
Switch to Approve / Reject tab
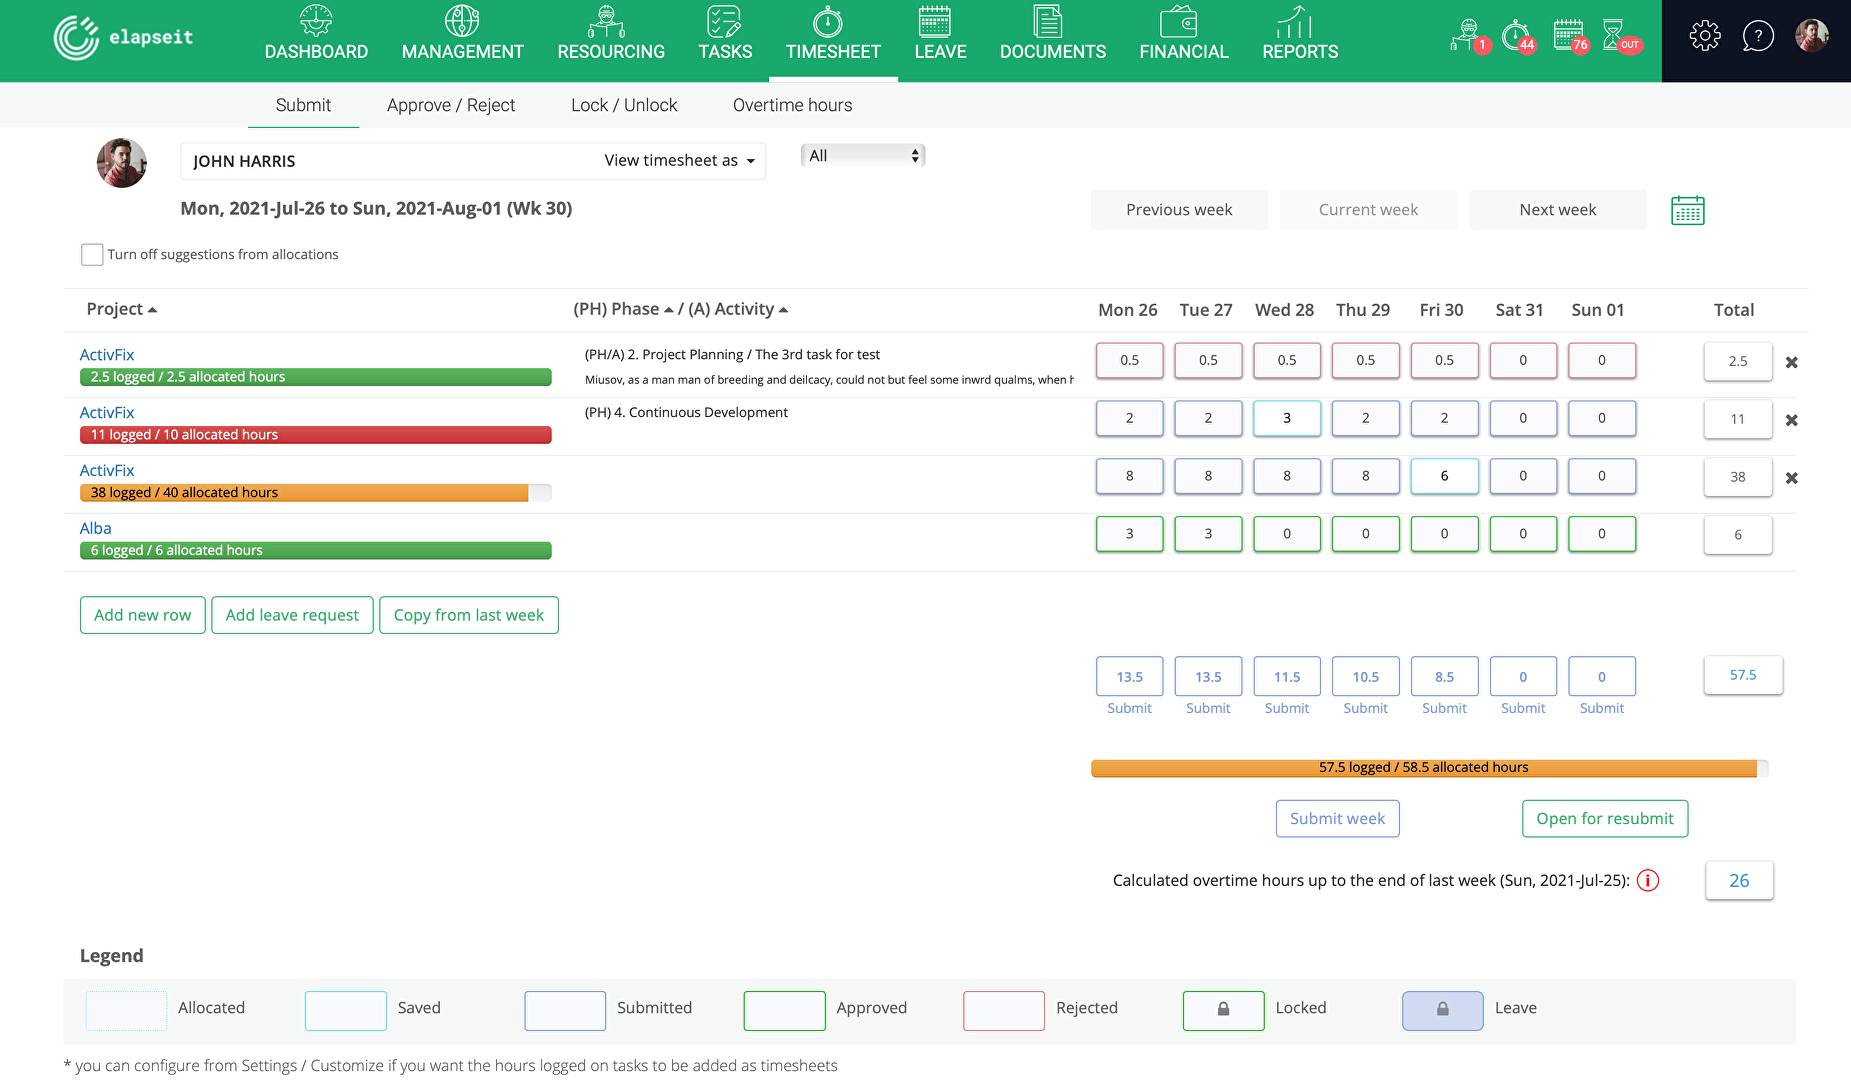click(451, 105)
